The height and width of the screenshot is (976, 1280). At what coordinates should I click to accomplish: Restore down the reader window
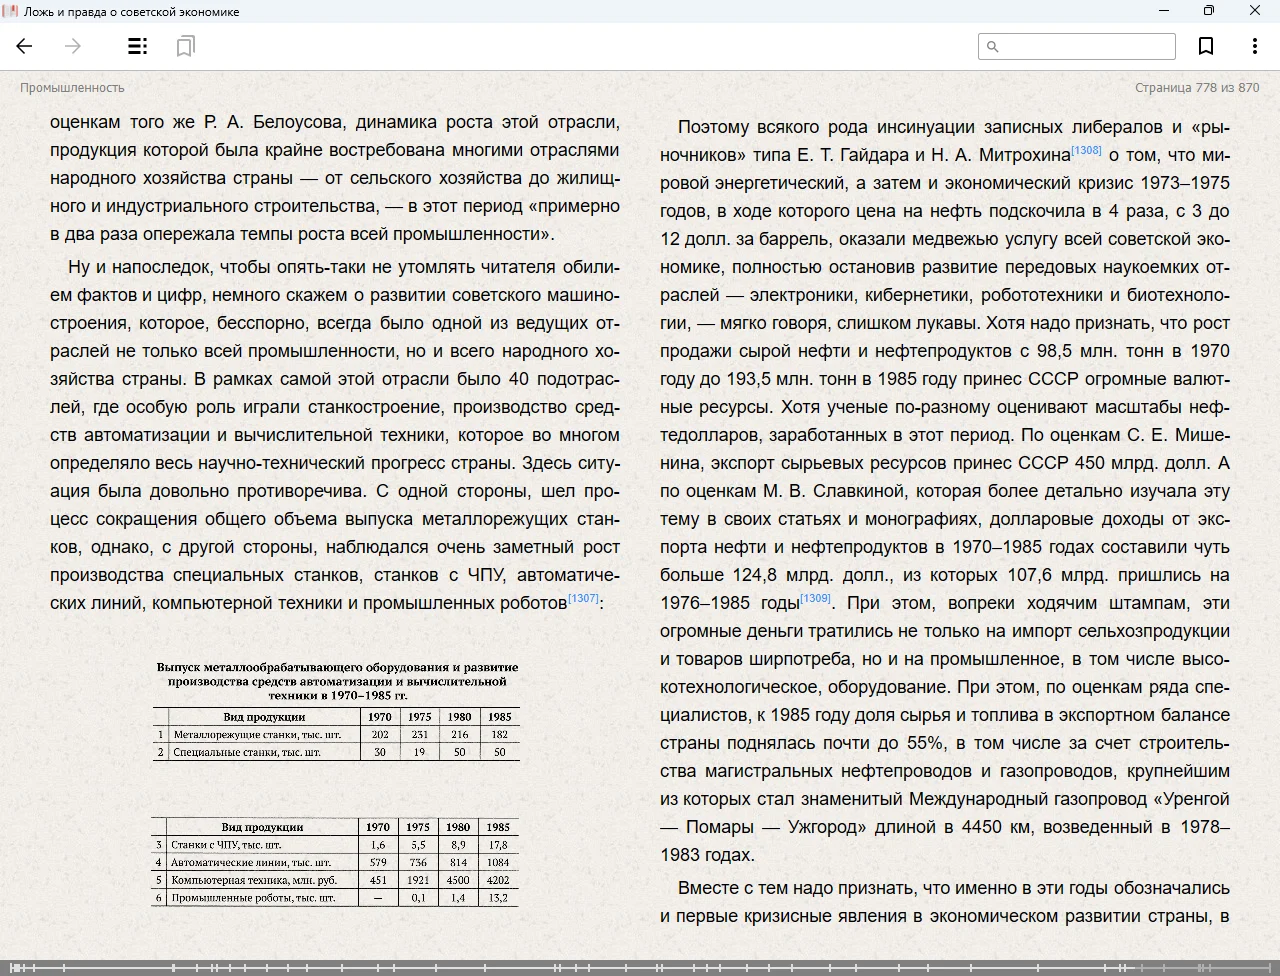(x=1209, y=11)
